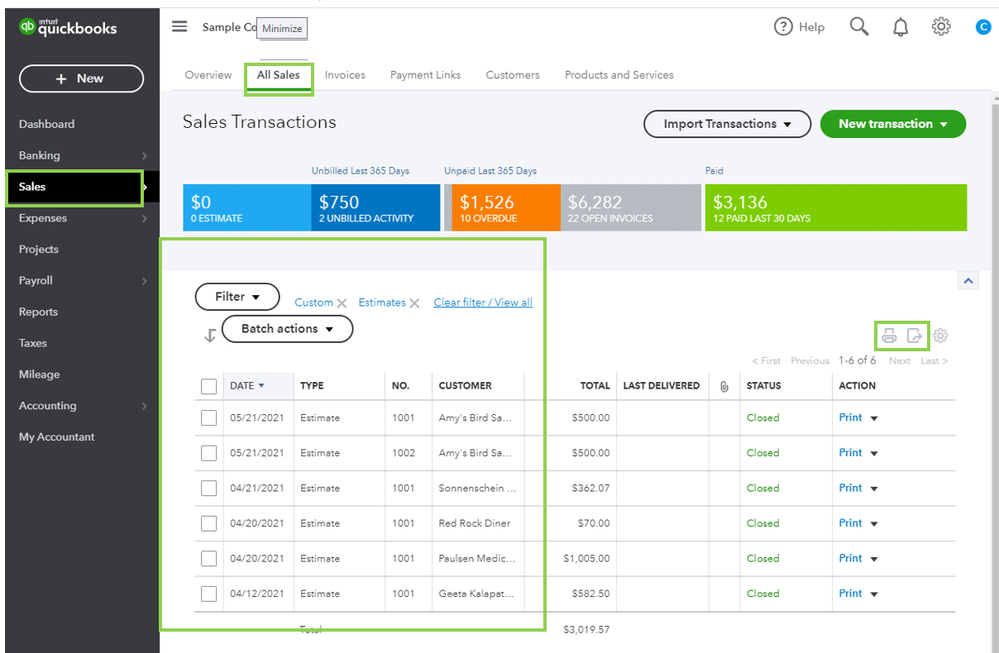Remove the Custom filter tag

tap(341, 303)
